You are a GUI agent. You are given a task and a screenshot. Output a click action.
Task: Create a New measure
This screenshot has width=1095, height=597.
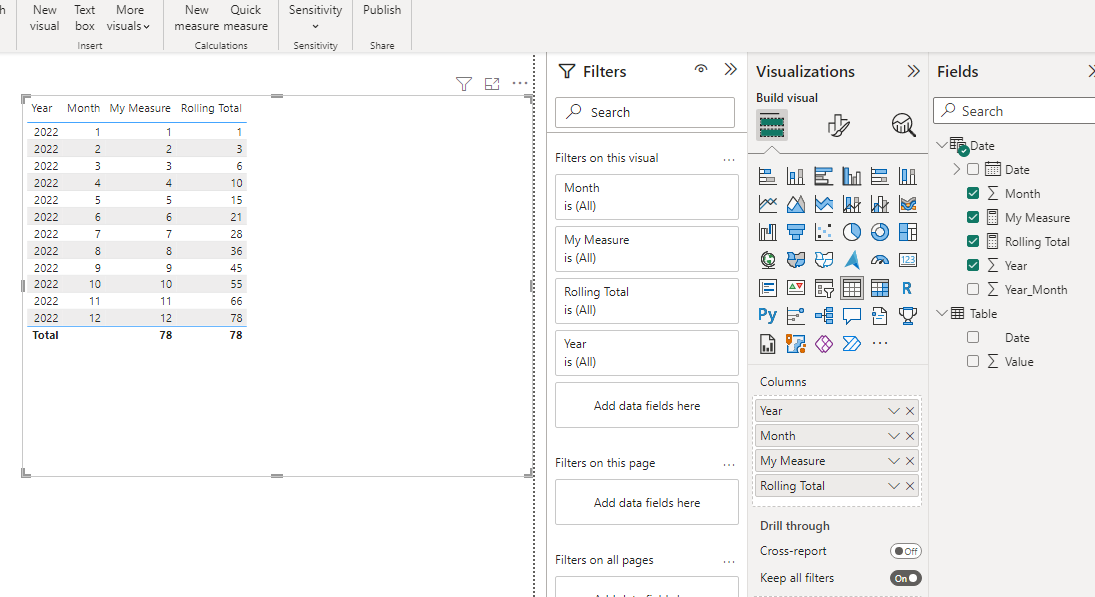pos(196,18)
